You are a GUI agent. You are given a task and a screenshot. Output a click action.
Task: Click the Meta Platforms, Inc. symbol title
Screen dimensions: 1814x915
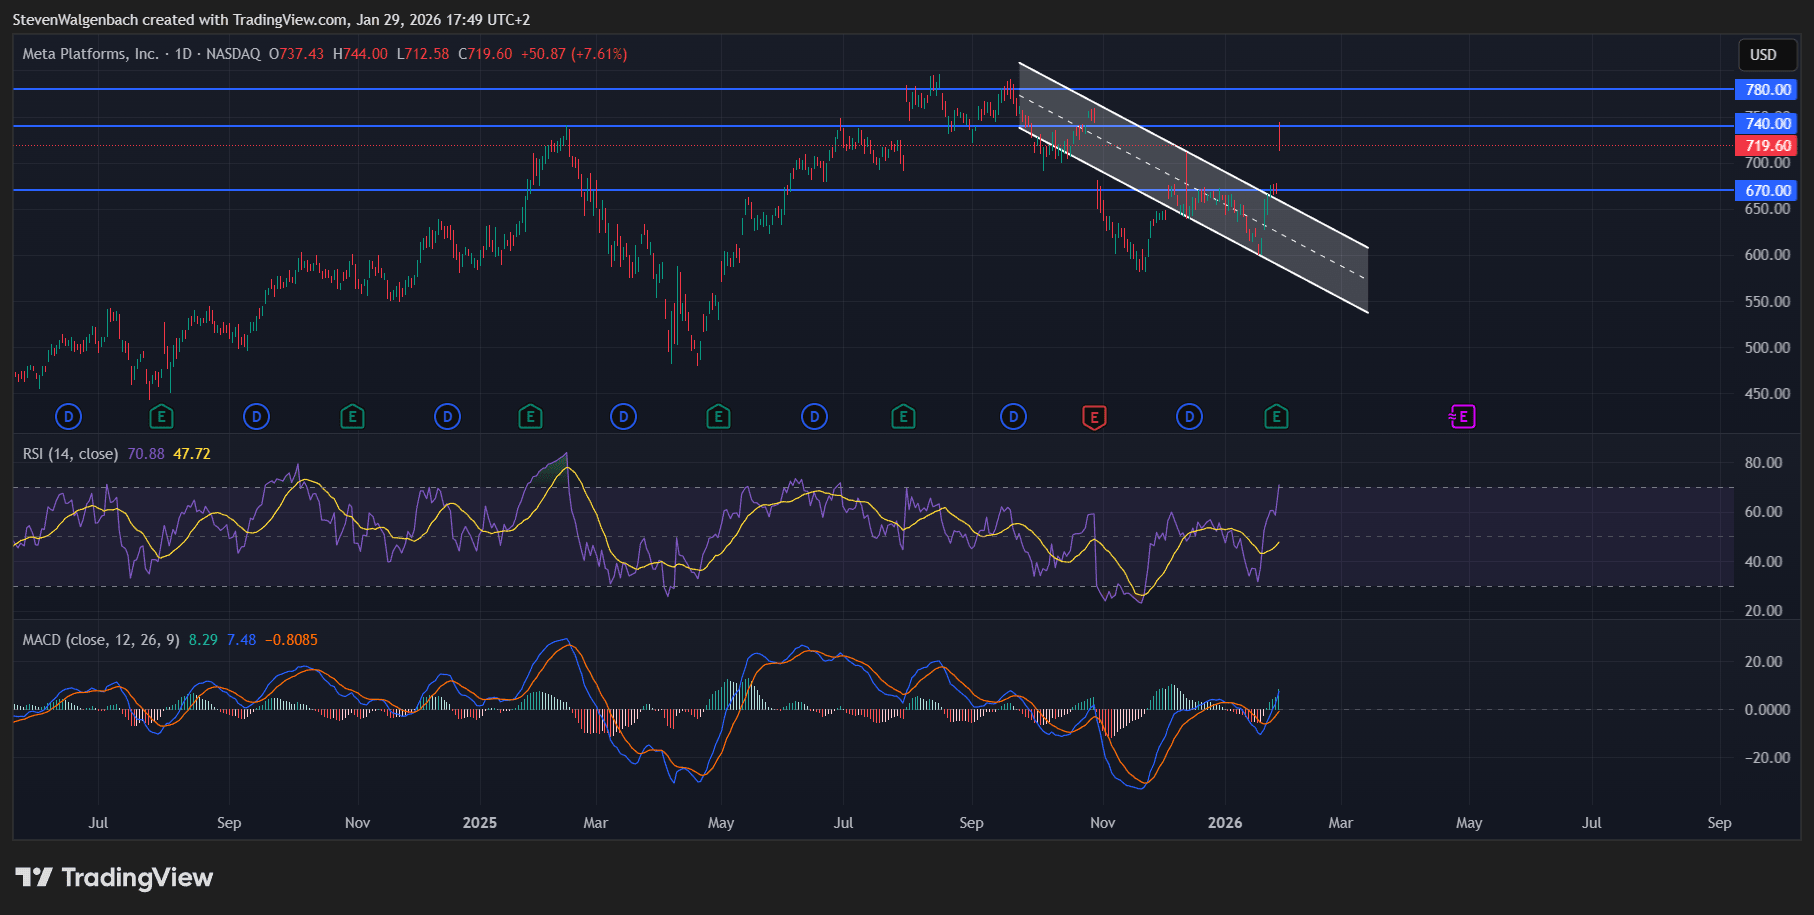[90, 54]
